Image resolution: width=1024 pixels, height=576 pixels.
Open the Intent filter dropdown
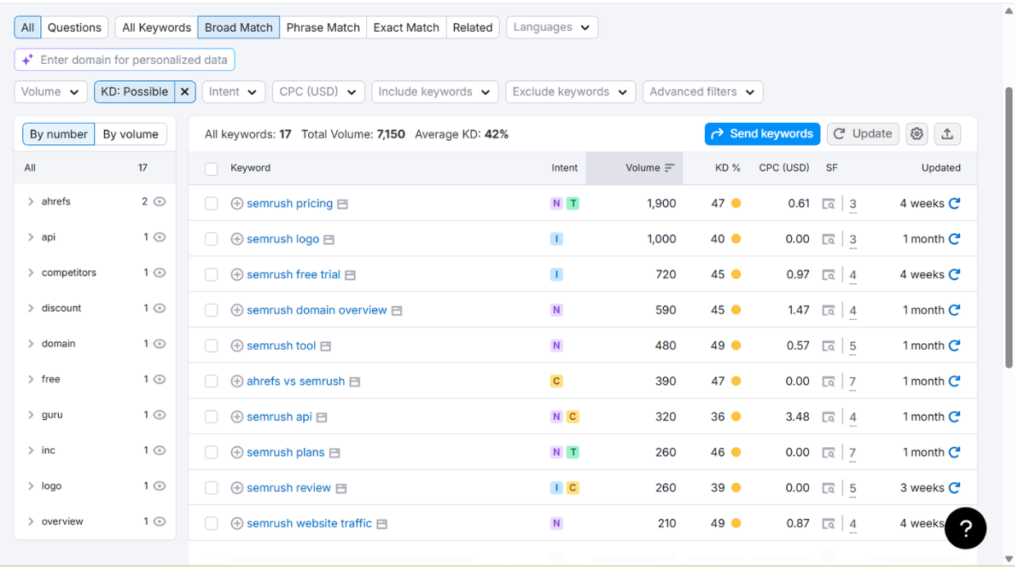coord(233,92)
